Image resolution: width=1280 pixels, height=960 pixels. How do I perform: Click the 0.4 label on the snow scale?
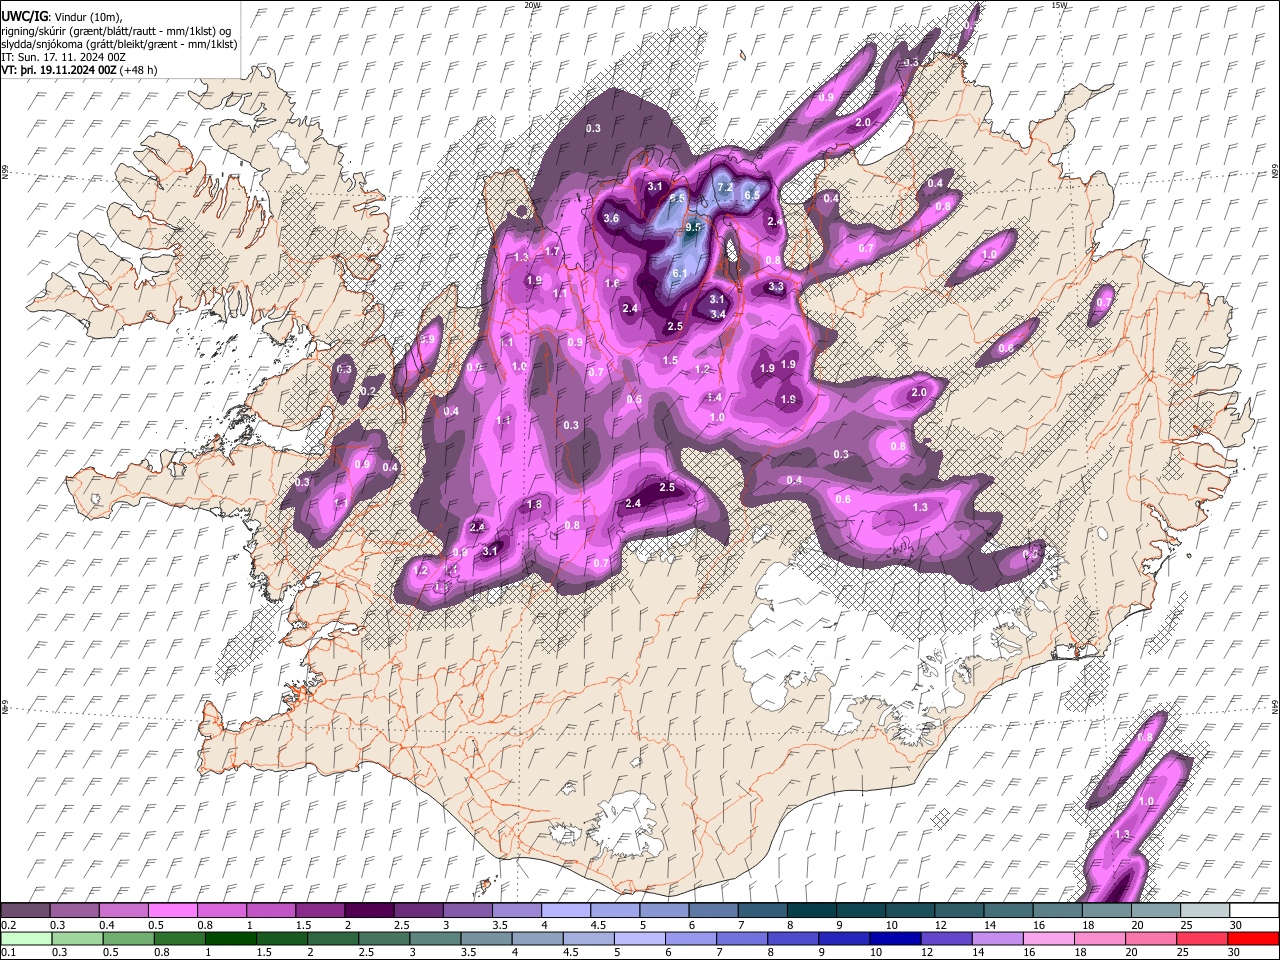click(107, 925)
